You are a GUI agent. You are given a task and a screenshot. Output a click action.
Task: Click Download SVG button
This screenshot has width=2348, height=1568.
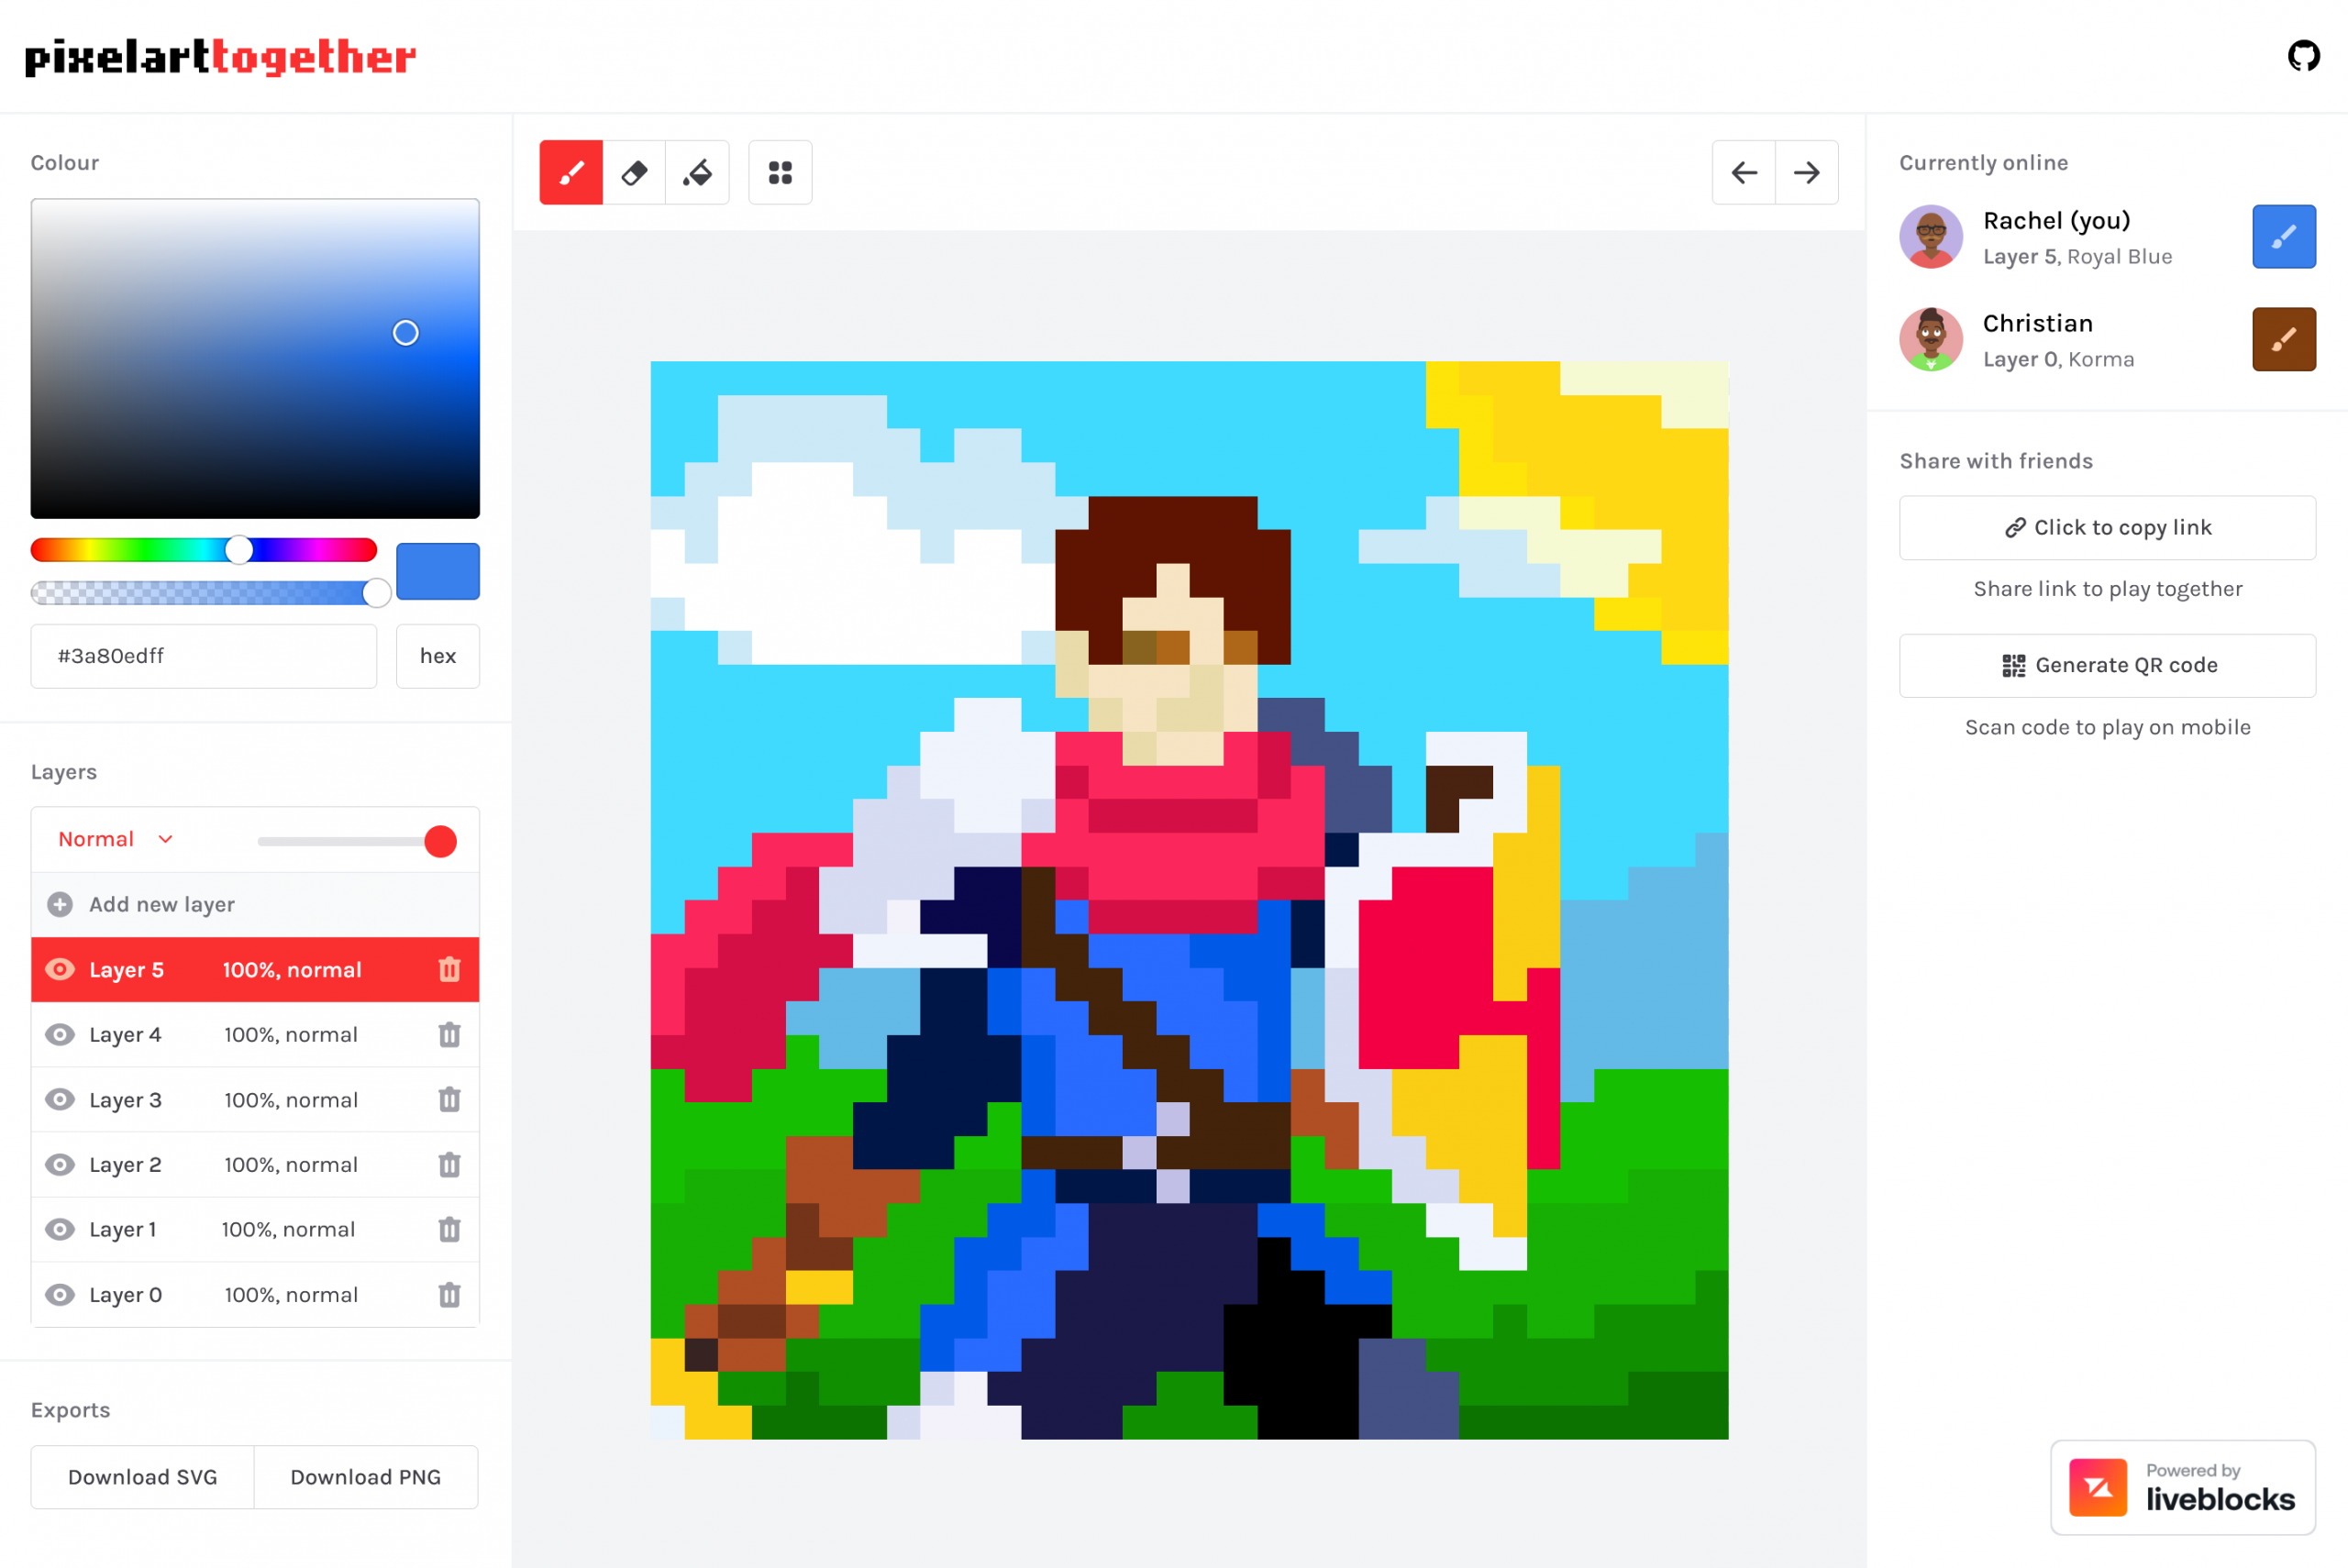(x=142, y=1477)
